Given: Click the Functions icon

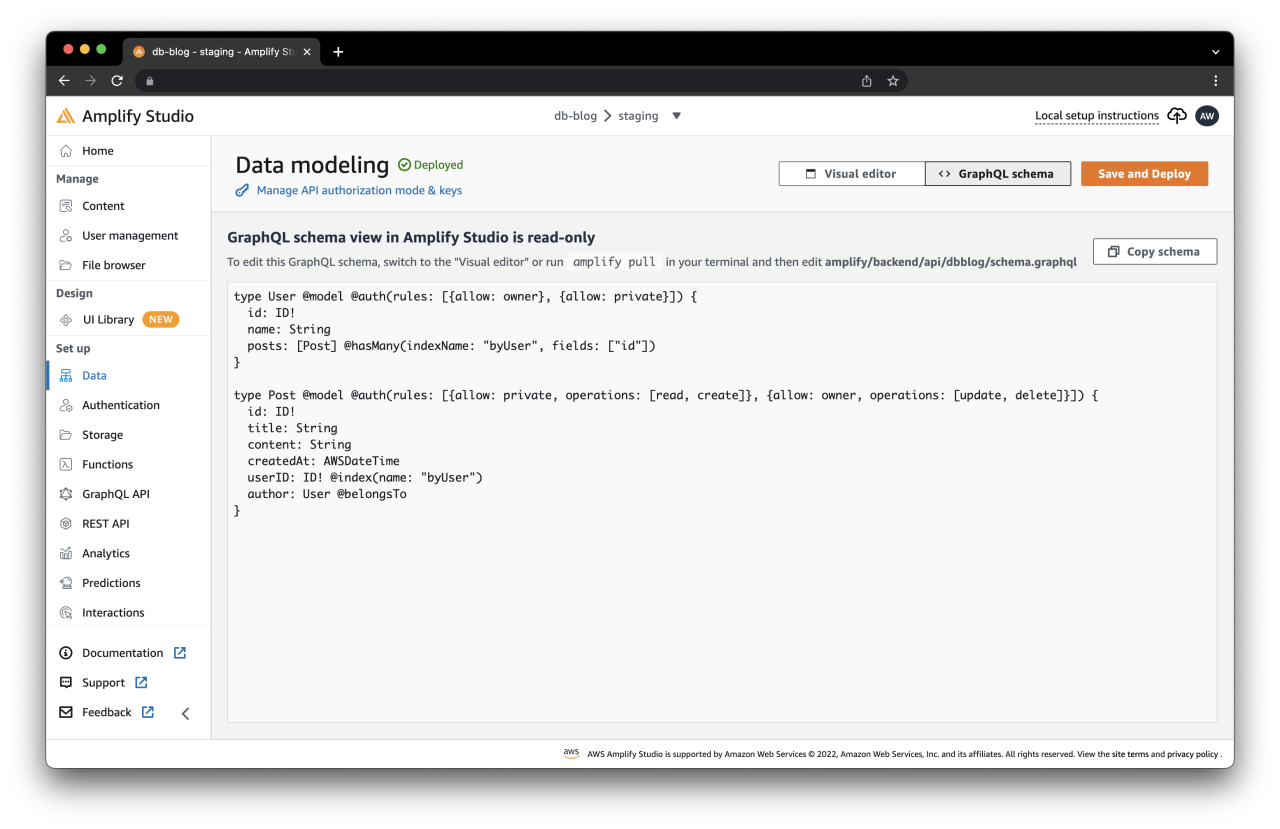Looking at the screenshot, I should click(x=66, y=464).
